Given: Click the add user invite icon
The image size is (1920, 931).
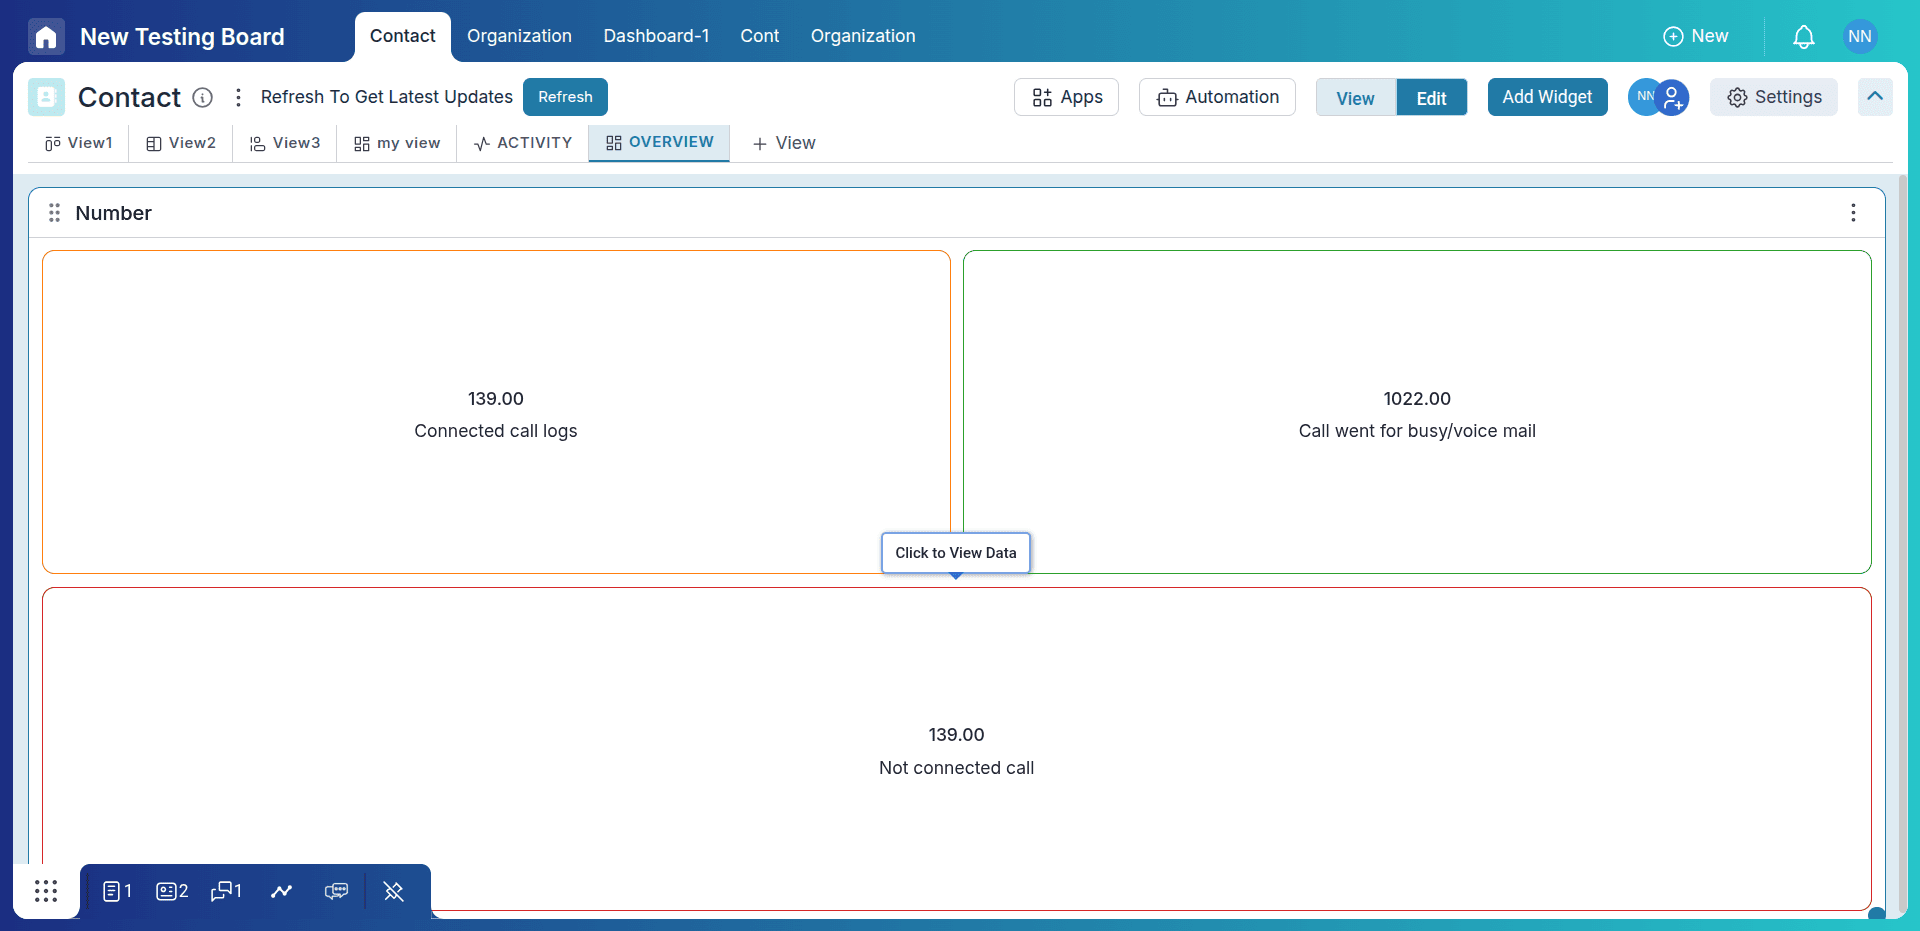Looking at the screenshot, I should 1673,97.
